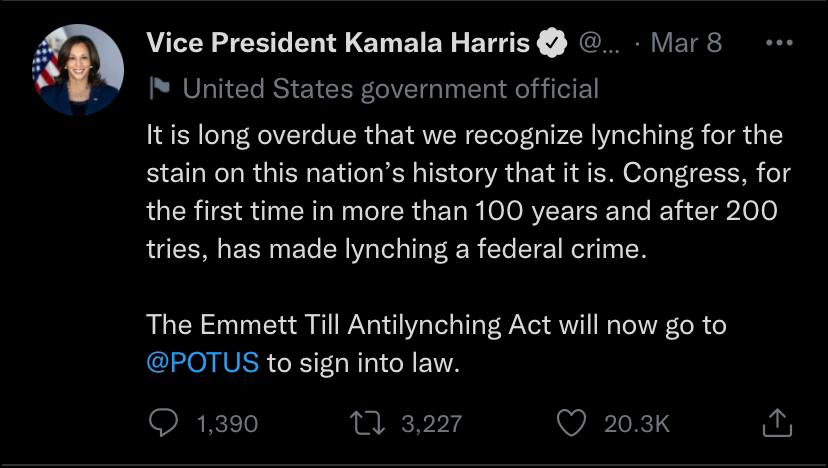
Task: Click the Emmett Till Antilynching Act sentence
Action: [436, 324]
